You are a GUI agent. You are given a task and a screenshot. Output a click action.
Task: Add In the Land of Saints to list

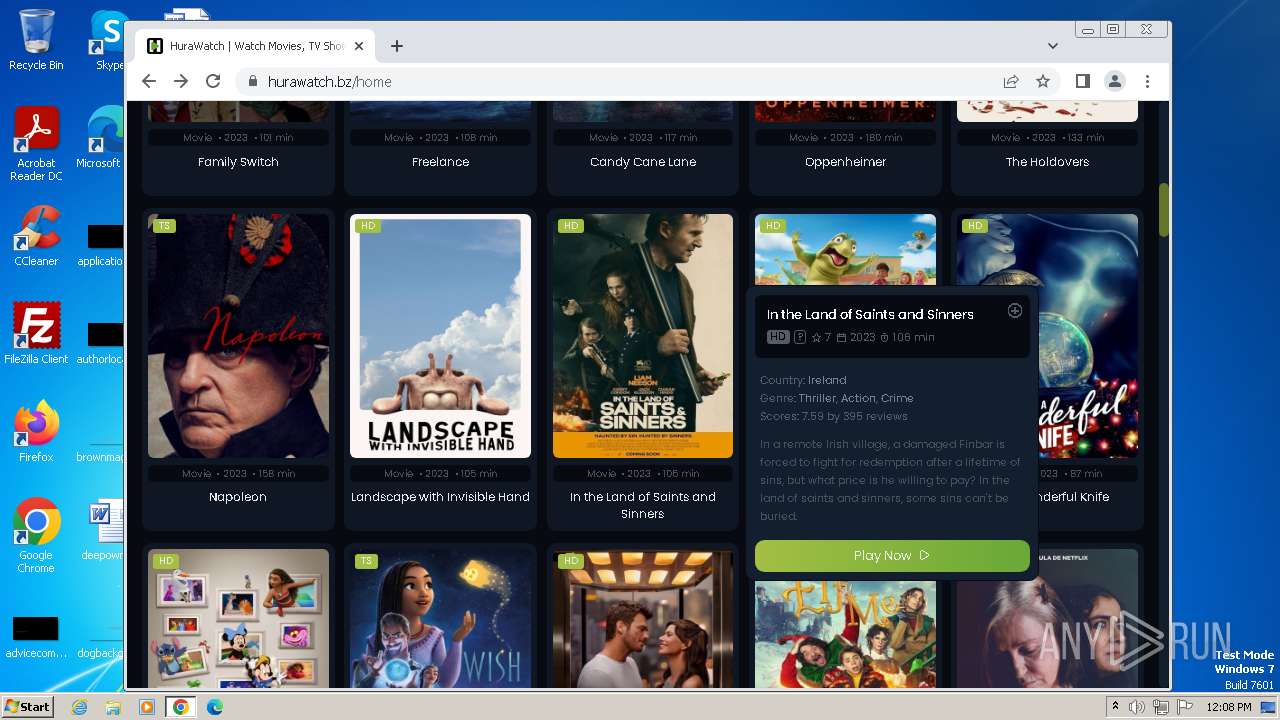pyautogui.click(x=1014, y=311)
